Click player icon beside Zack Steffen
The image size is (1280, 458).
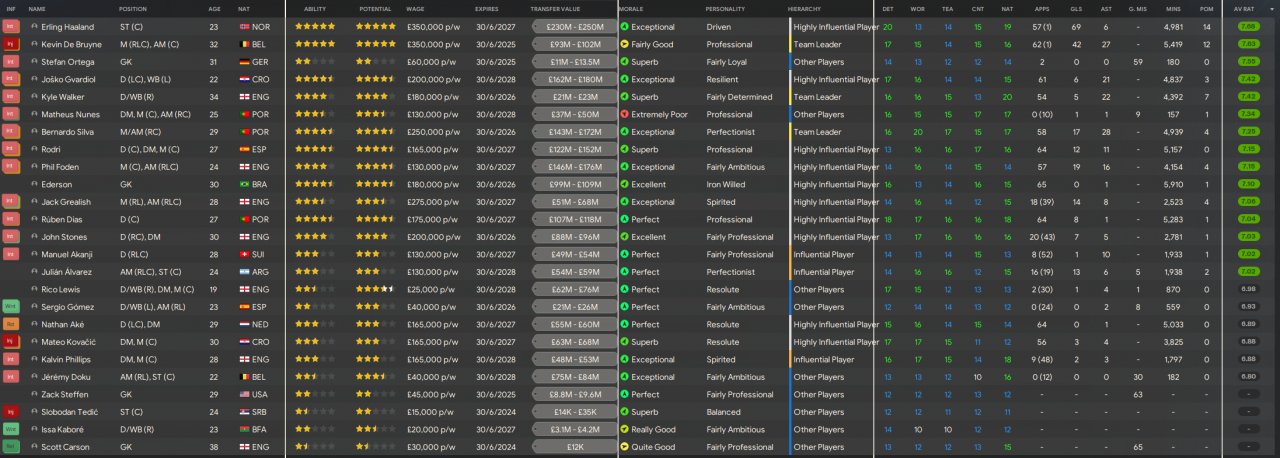click(x=34, y=394)
